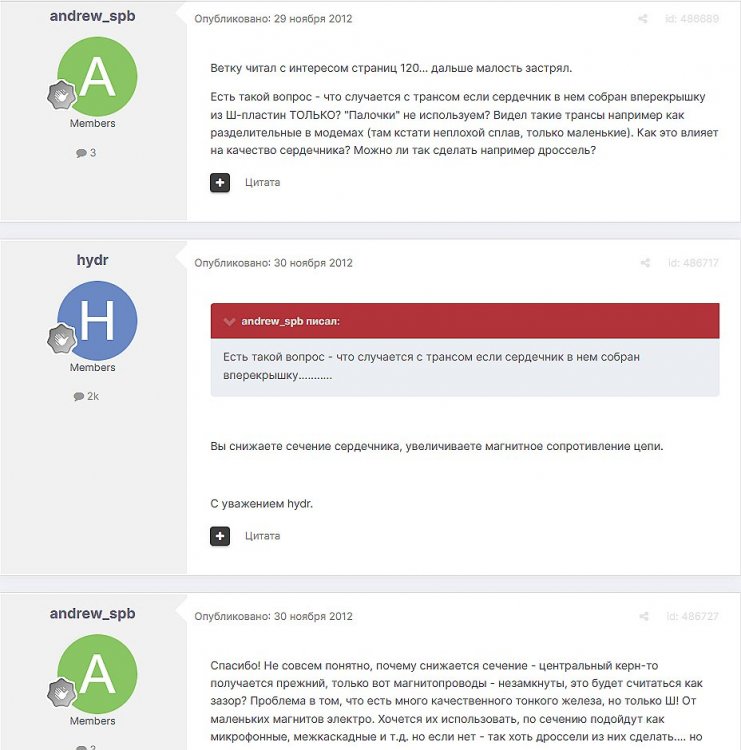Click the rank badge on the first andrew_spb avatar
This screenshot has height=750, width=741.
point(62,95)
